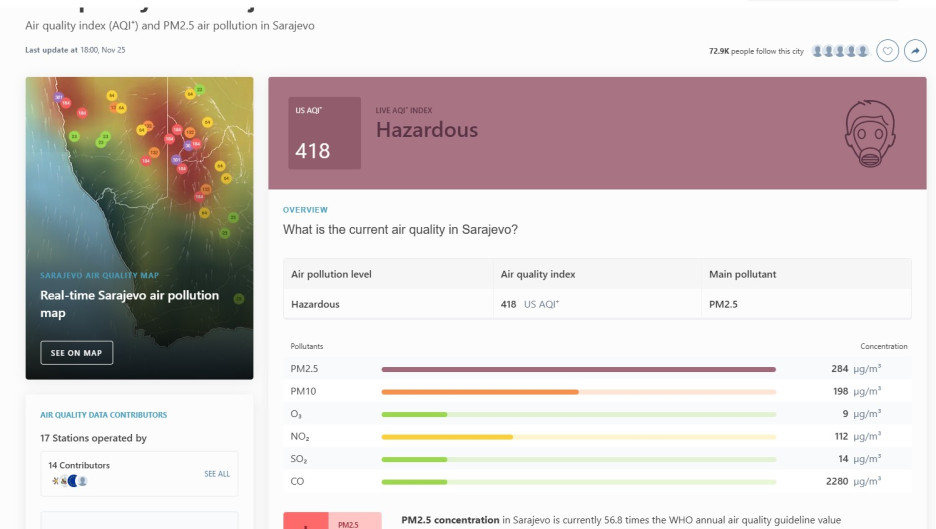The image size is (936, 529).
Task: Click the Air Quality Data Contributors heading
Action: pos(103,414)
